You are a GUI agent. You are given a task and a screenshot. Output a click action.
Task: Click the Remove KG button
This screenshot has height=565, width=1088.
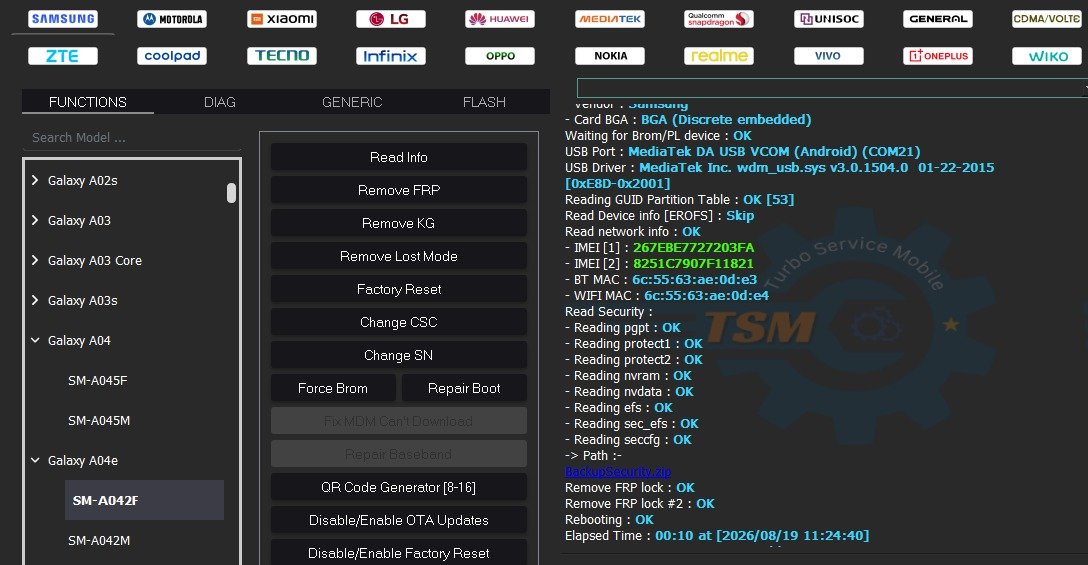[399, 223]
